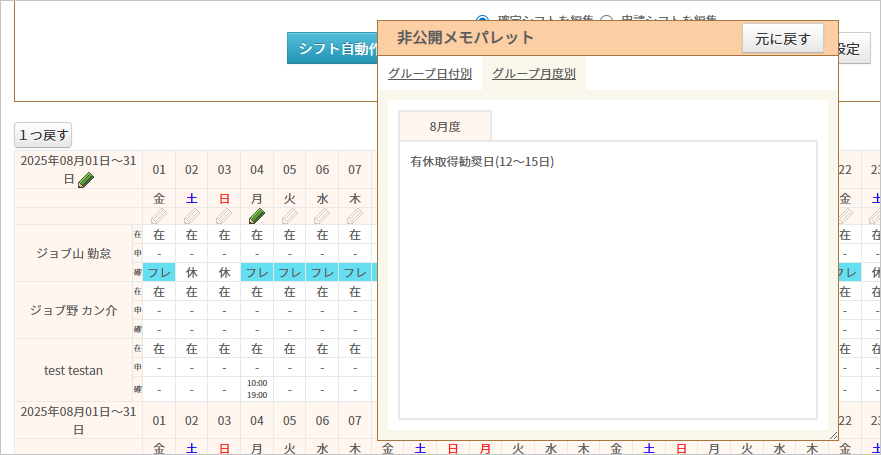
Task: Switch to the グループ日付別 tab
Action: [x=430, y=74]
